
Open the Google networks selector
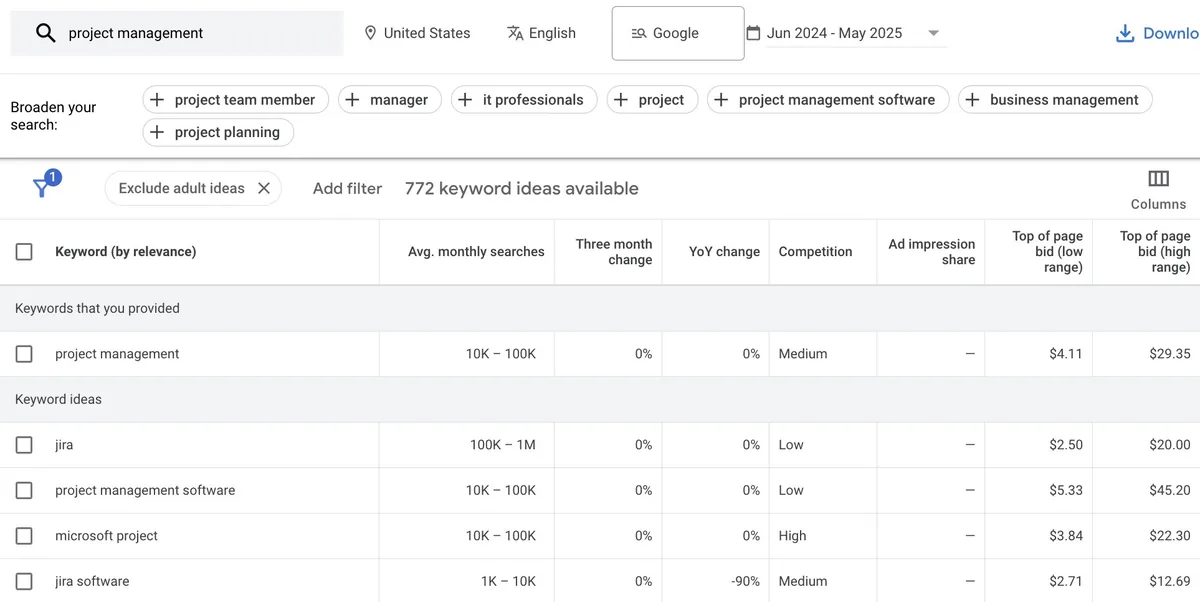678,33
